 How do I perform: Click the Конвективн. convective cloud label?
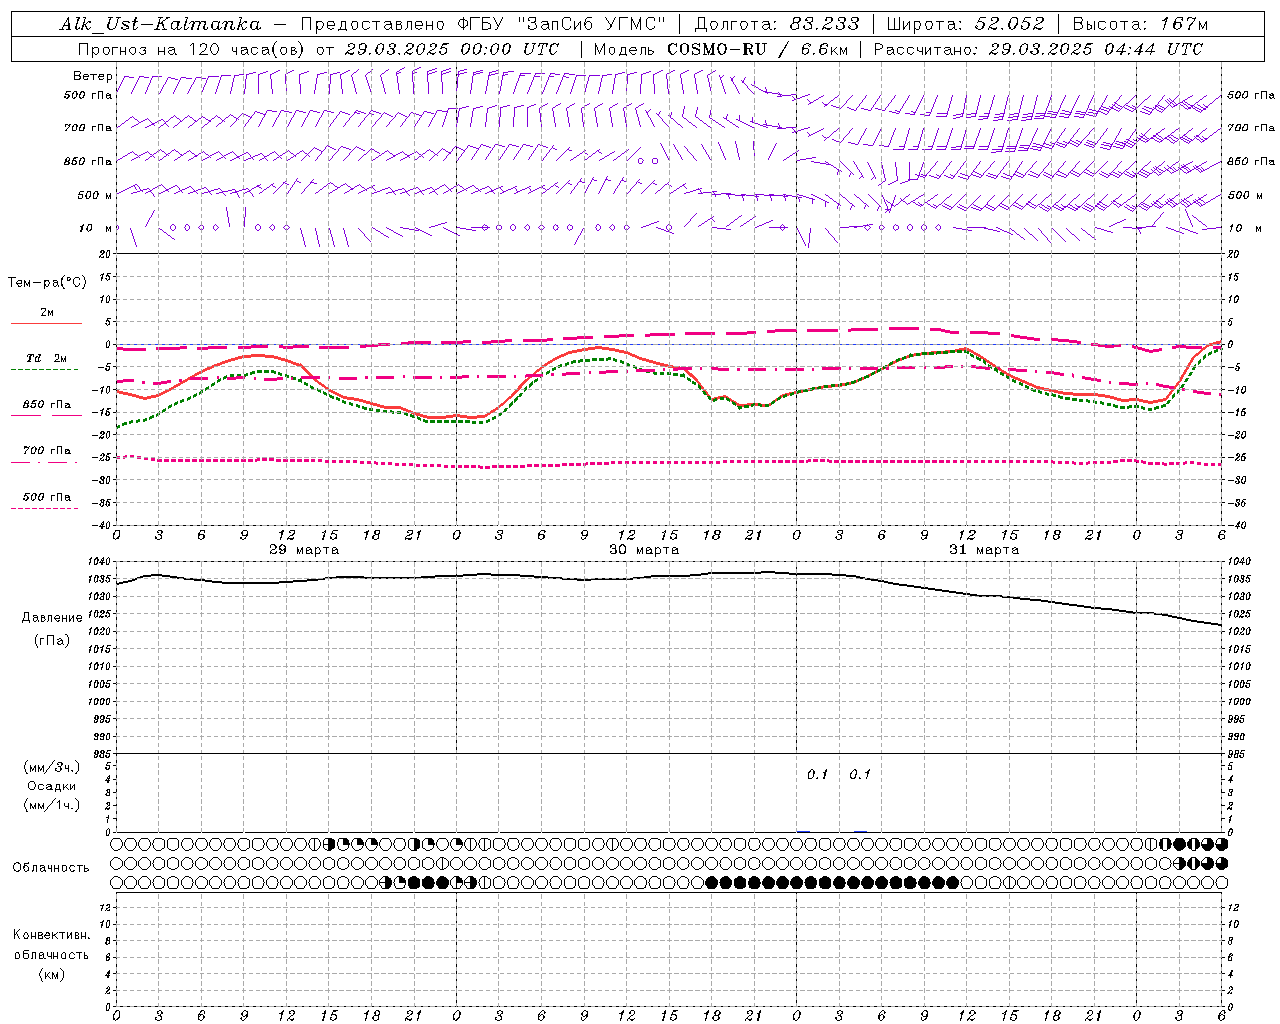[52, 935]
